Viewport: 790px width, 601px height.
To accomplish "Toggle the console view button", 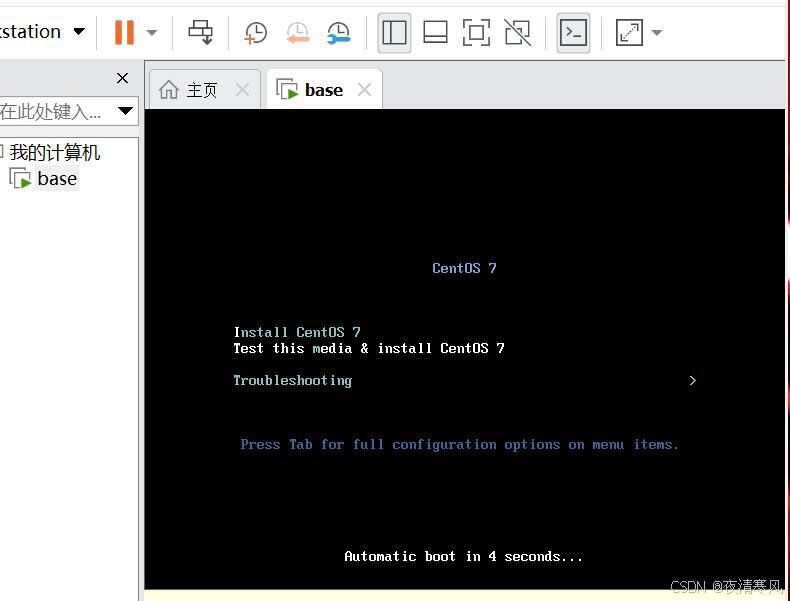I will (x=573, y=33).
